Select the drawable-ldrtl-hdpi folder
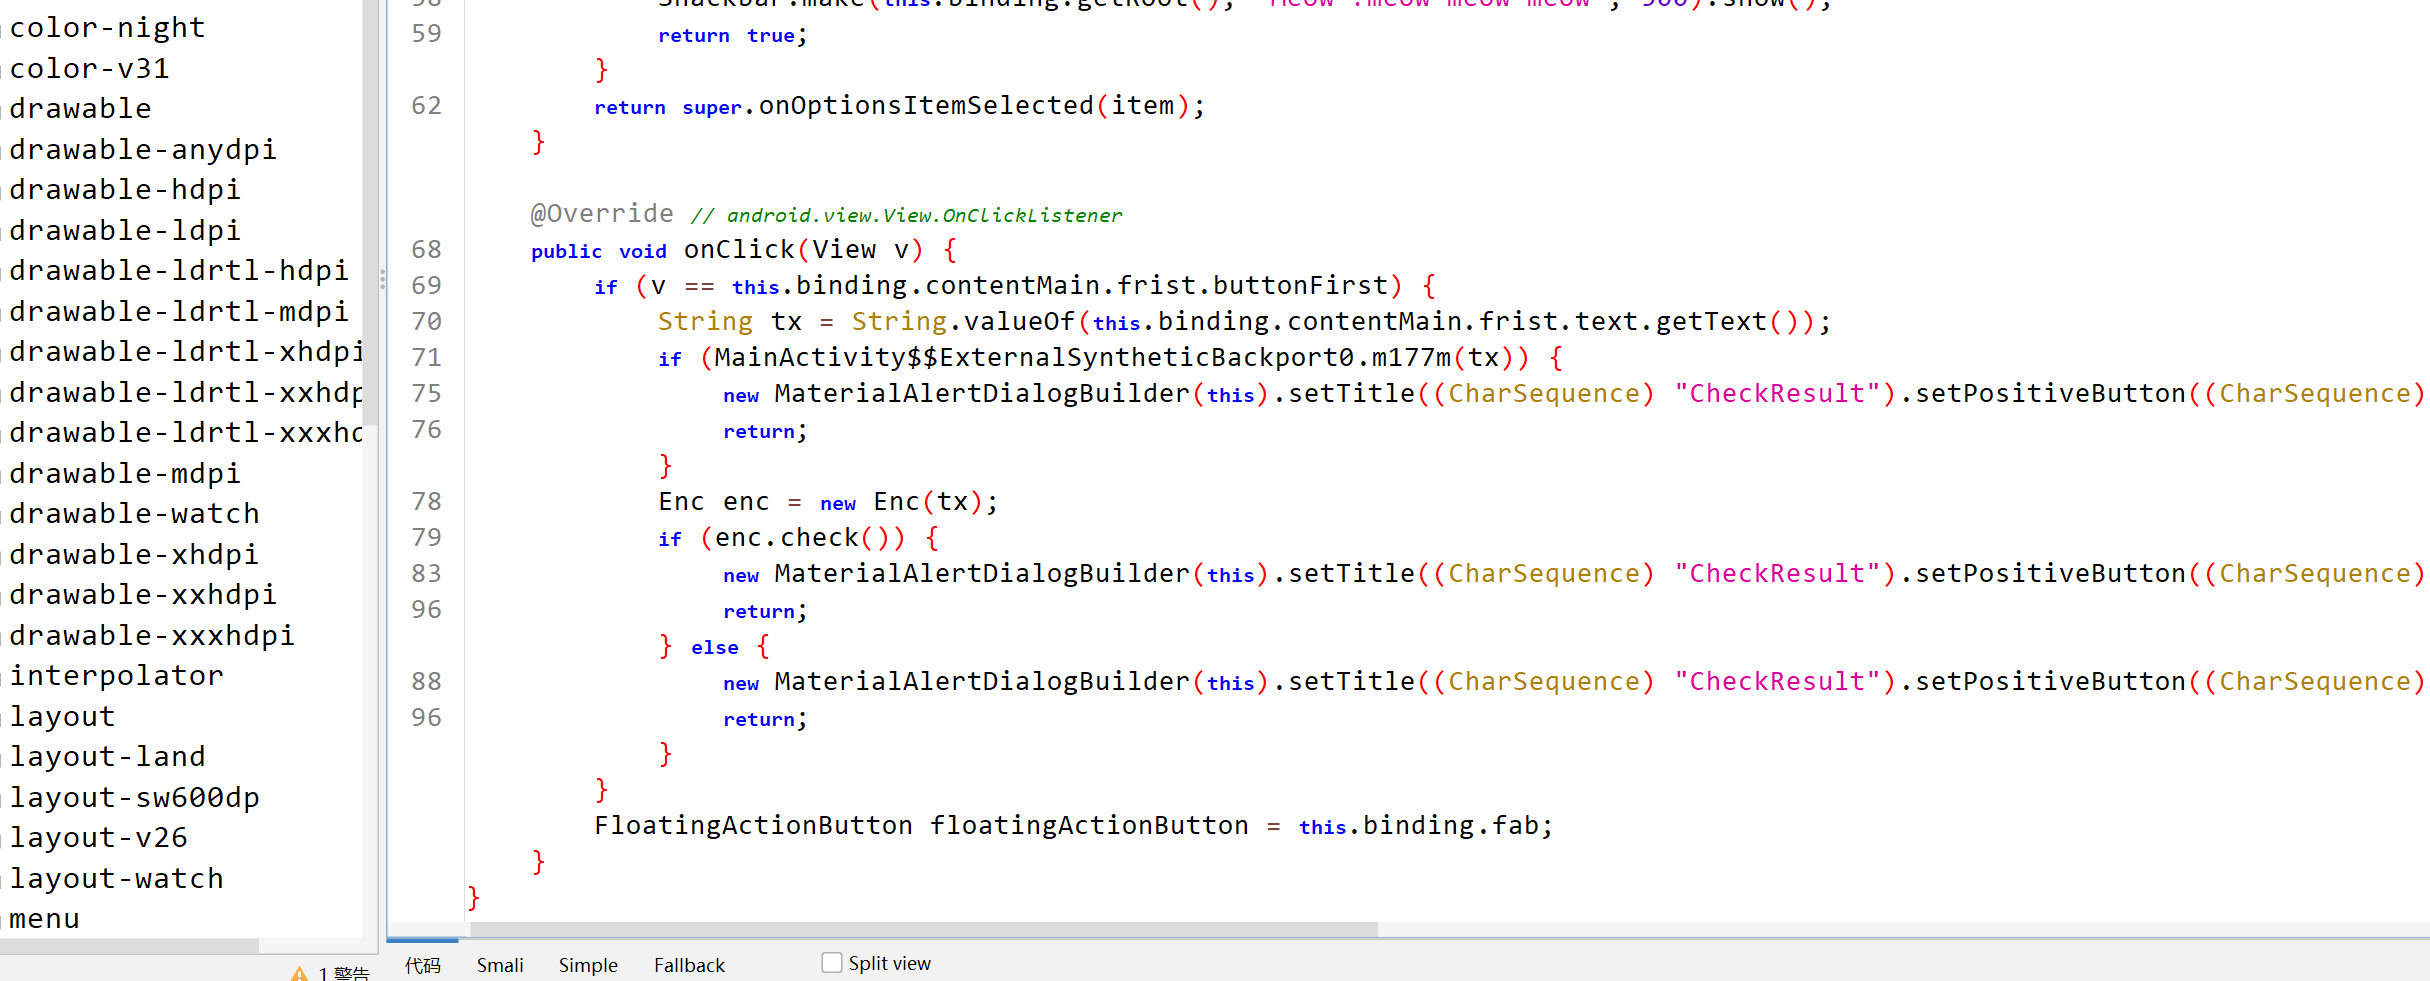This screenshot has width=2430, height=981. (x=179, y=270)
